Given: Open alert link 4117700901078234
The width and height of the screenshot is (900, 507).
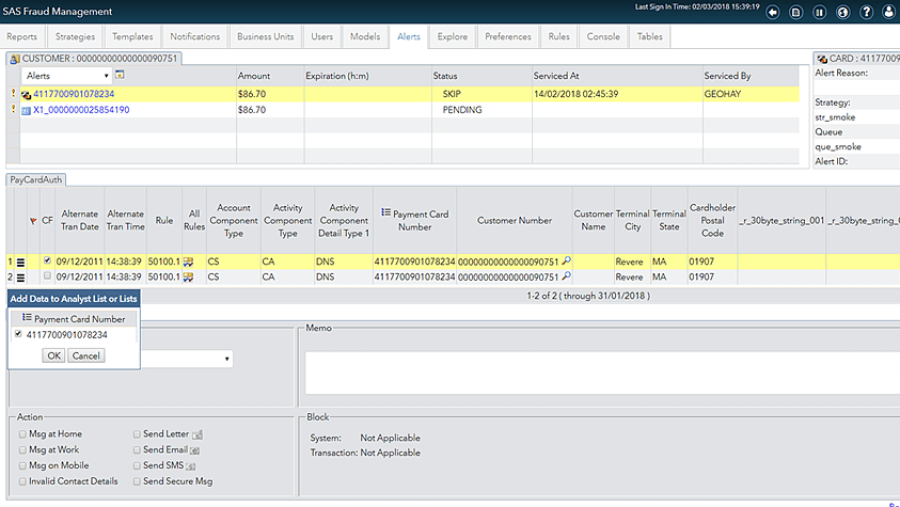Looking at the screenshot, I should 73,94.
